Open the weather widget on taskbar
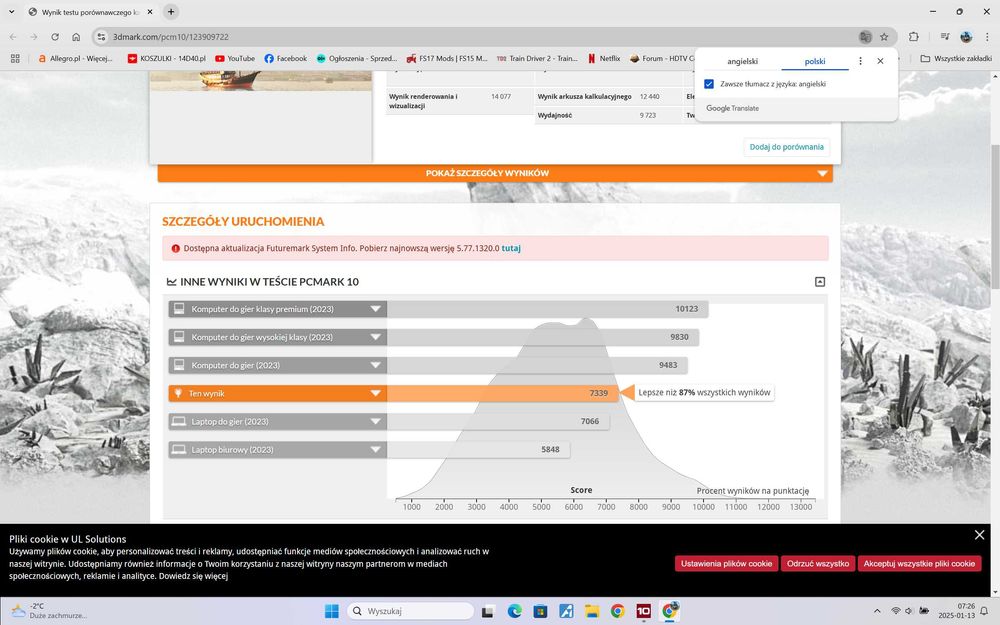This screenshot has height=625, width=1000. (48, 611)
